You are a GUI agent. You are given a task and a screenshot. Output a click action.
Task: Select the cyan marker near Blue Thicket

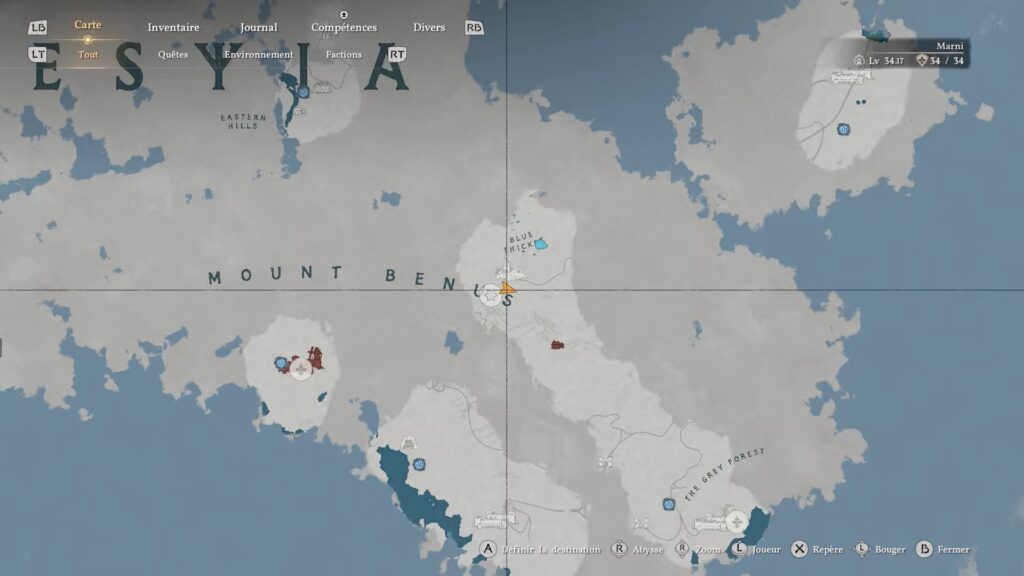[x=541, y=245]
